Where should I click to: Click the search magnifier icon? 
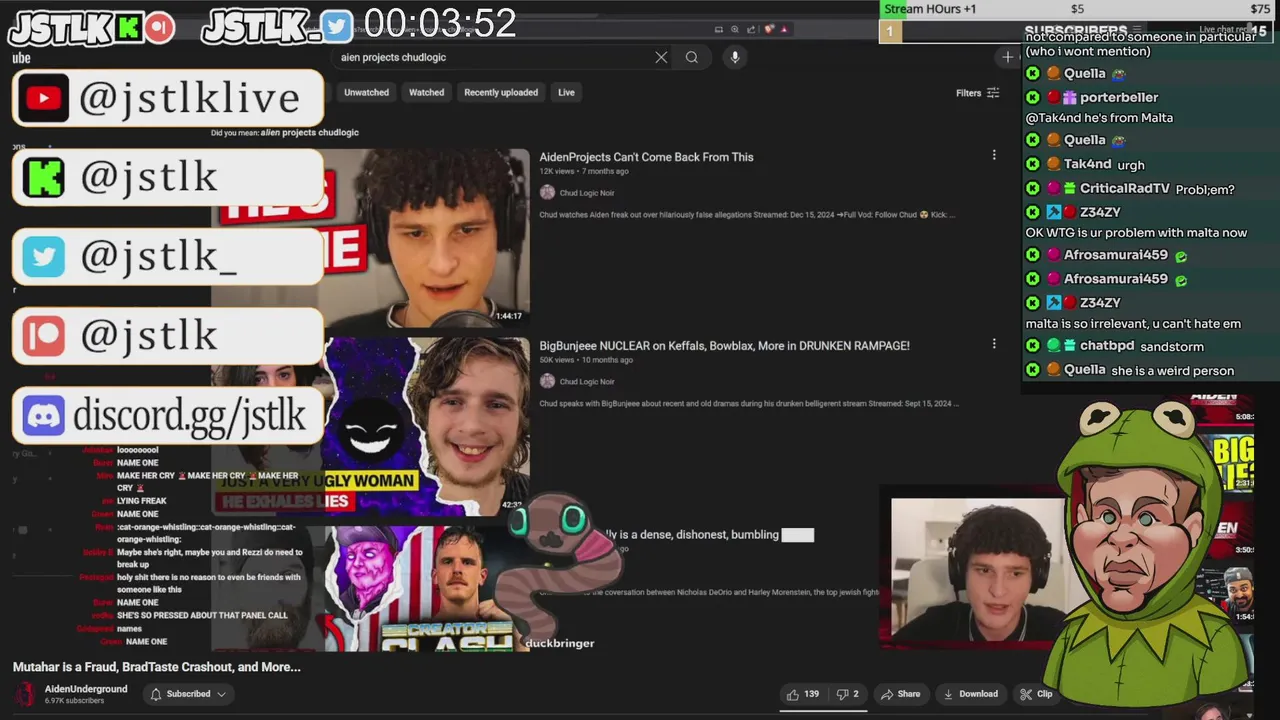(691, 57)
